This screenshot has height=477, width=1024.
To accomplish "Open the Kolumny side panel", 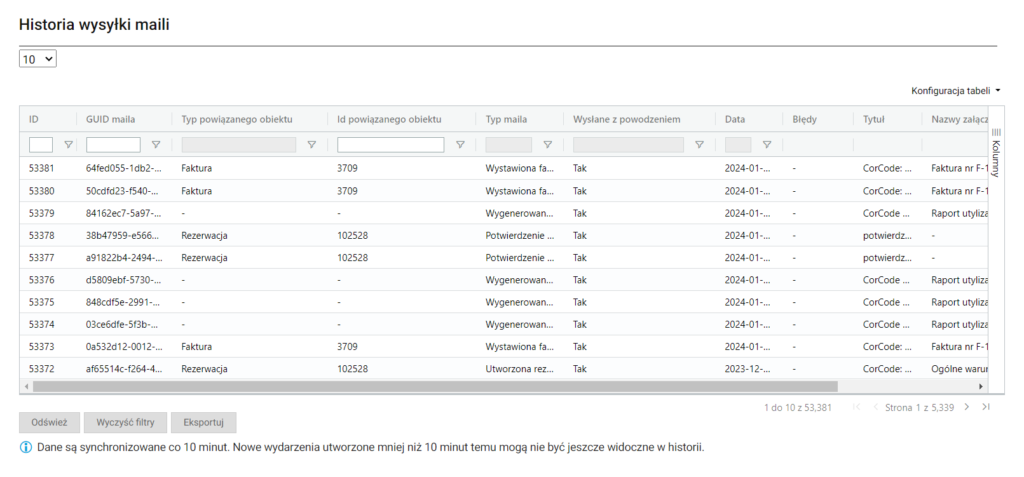I will point(996,150).
